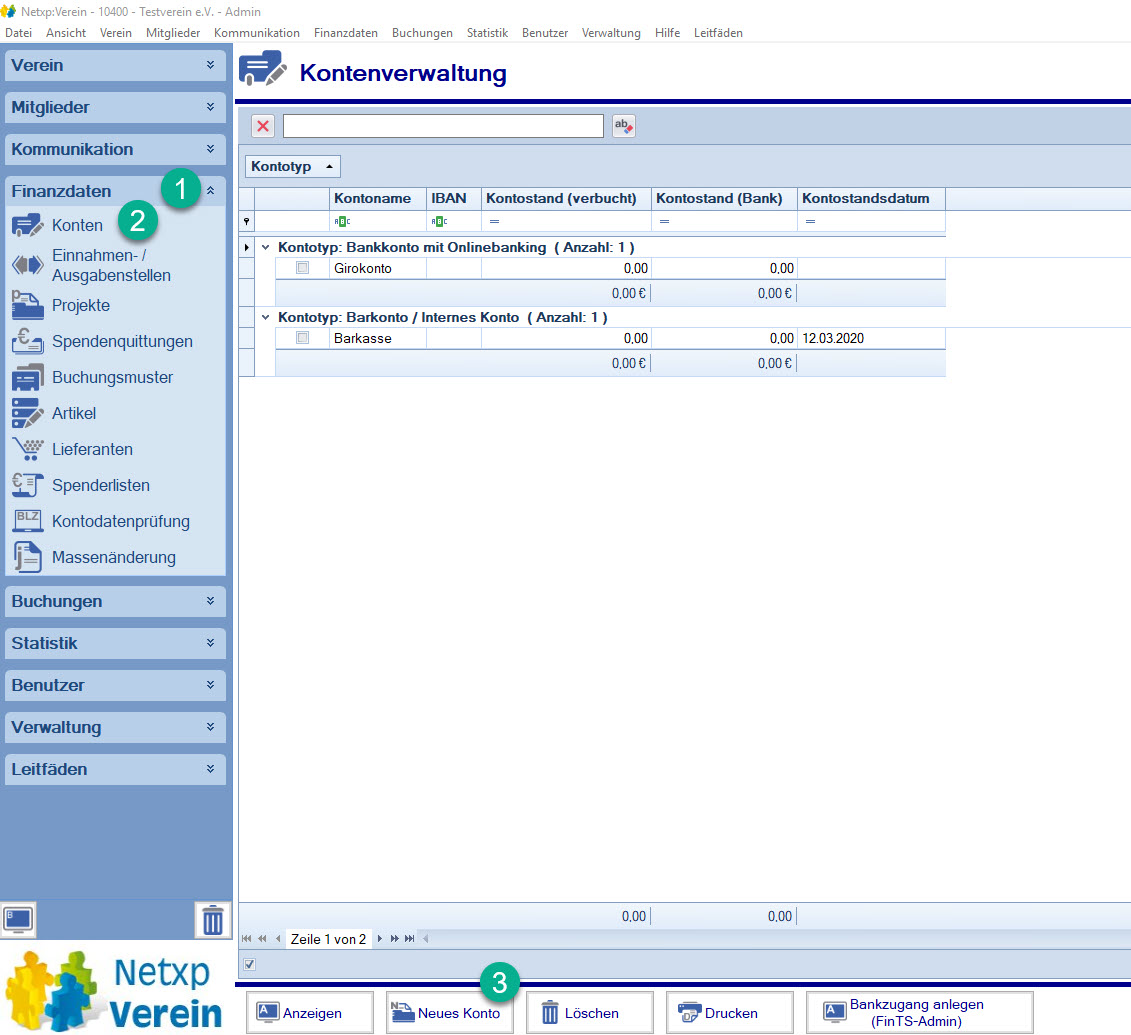
Task: Click the red X clear search icon
Action: click(263, 126)
